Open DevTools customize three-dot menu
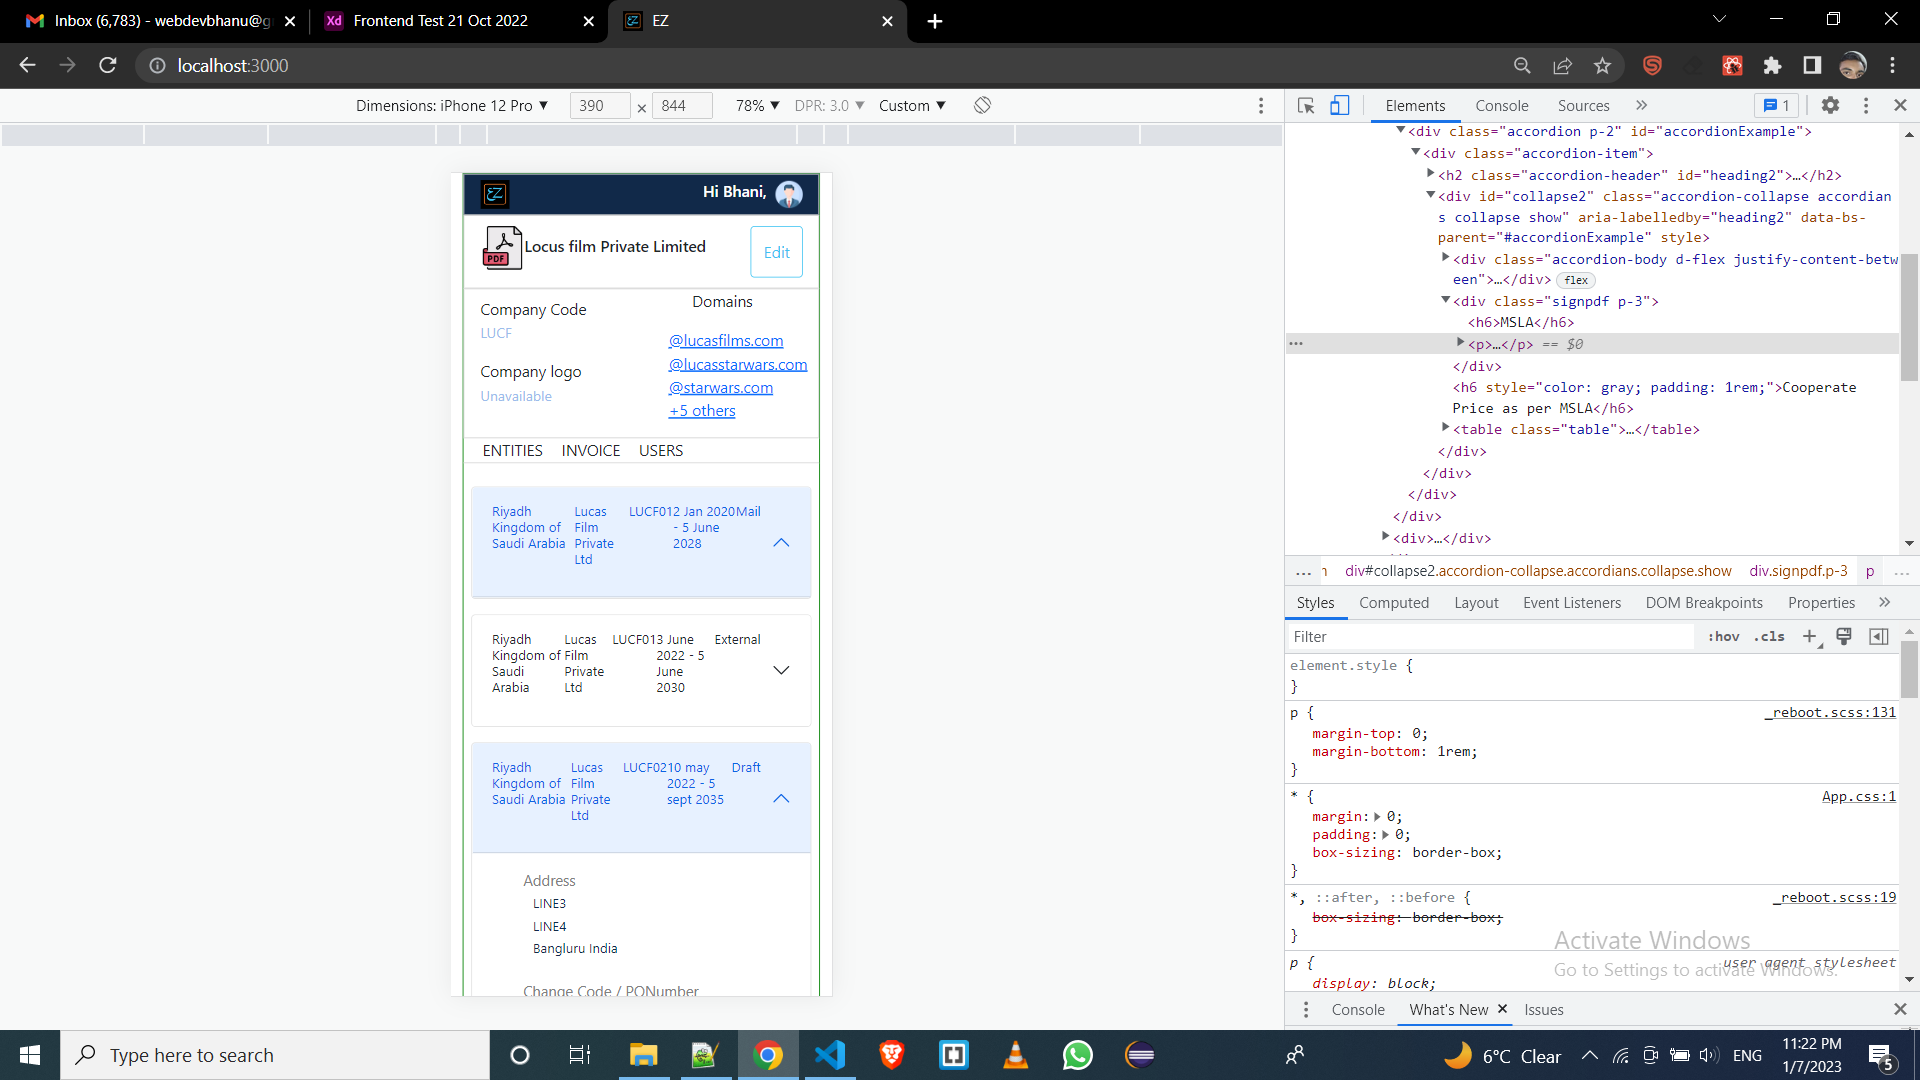1920x1080 pixels. tap(1866, 105)
